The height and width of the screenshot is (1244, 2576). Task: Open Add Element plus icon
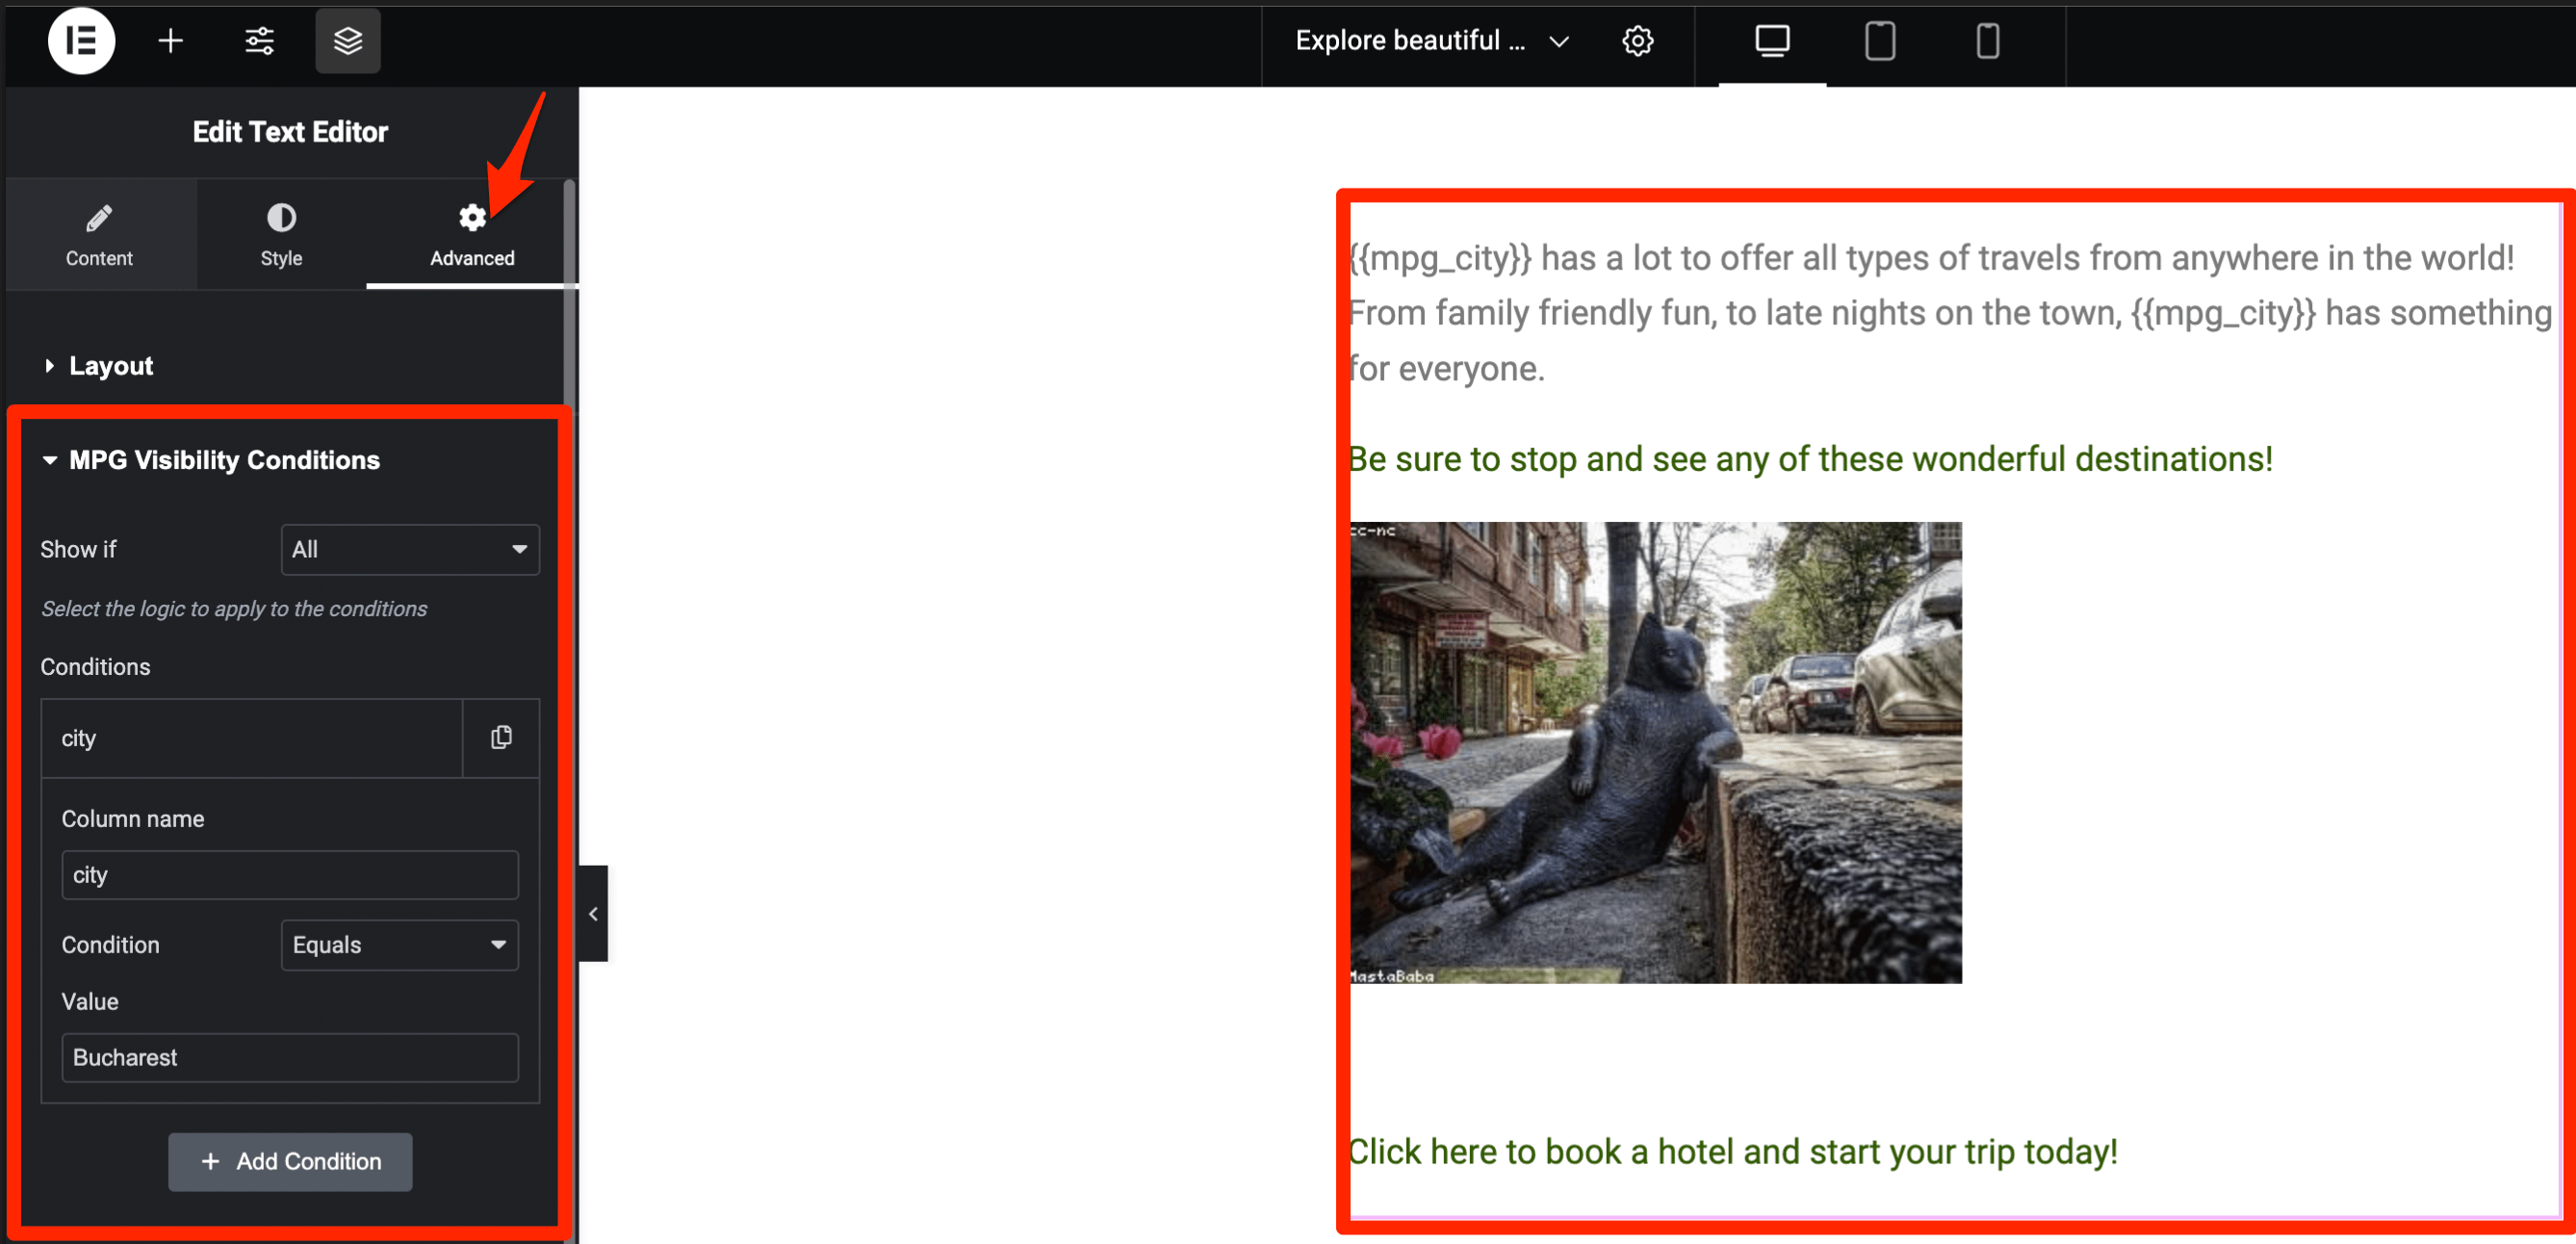click(171, 41)
